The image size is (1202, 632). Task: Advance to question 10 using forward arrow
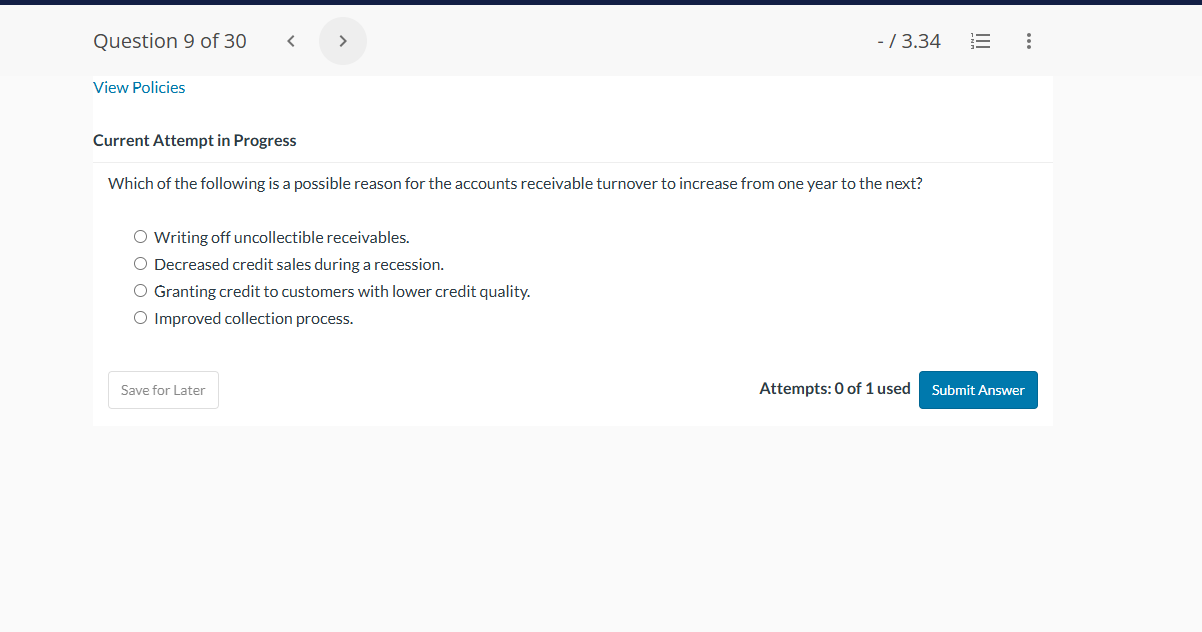pos(342,41)
